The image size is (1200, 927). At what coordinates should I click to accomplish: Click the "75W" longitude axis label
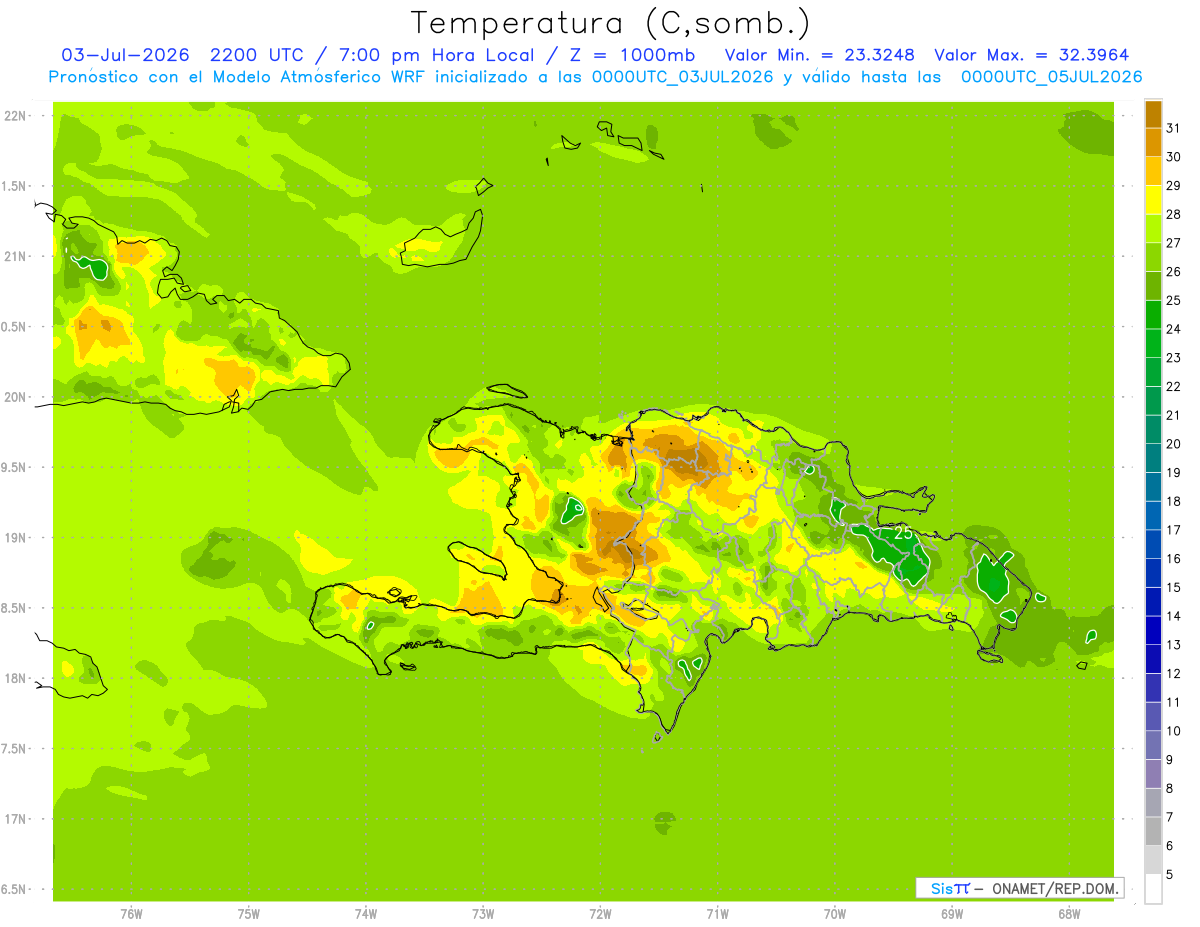(x=249, y=914)
